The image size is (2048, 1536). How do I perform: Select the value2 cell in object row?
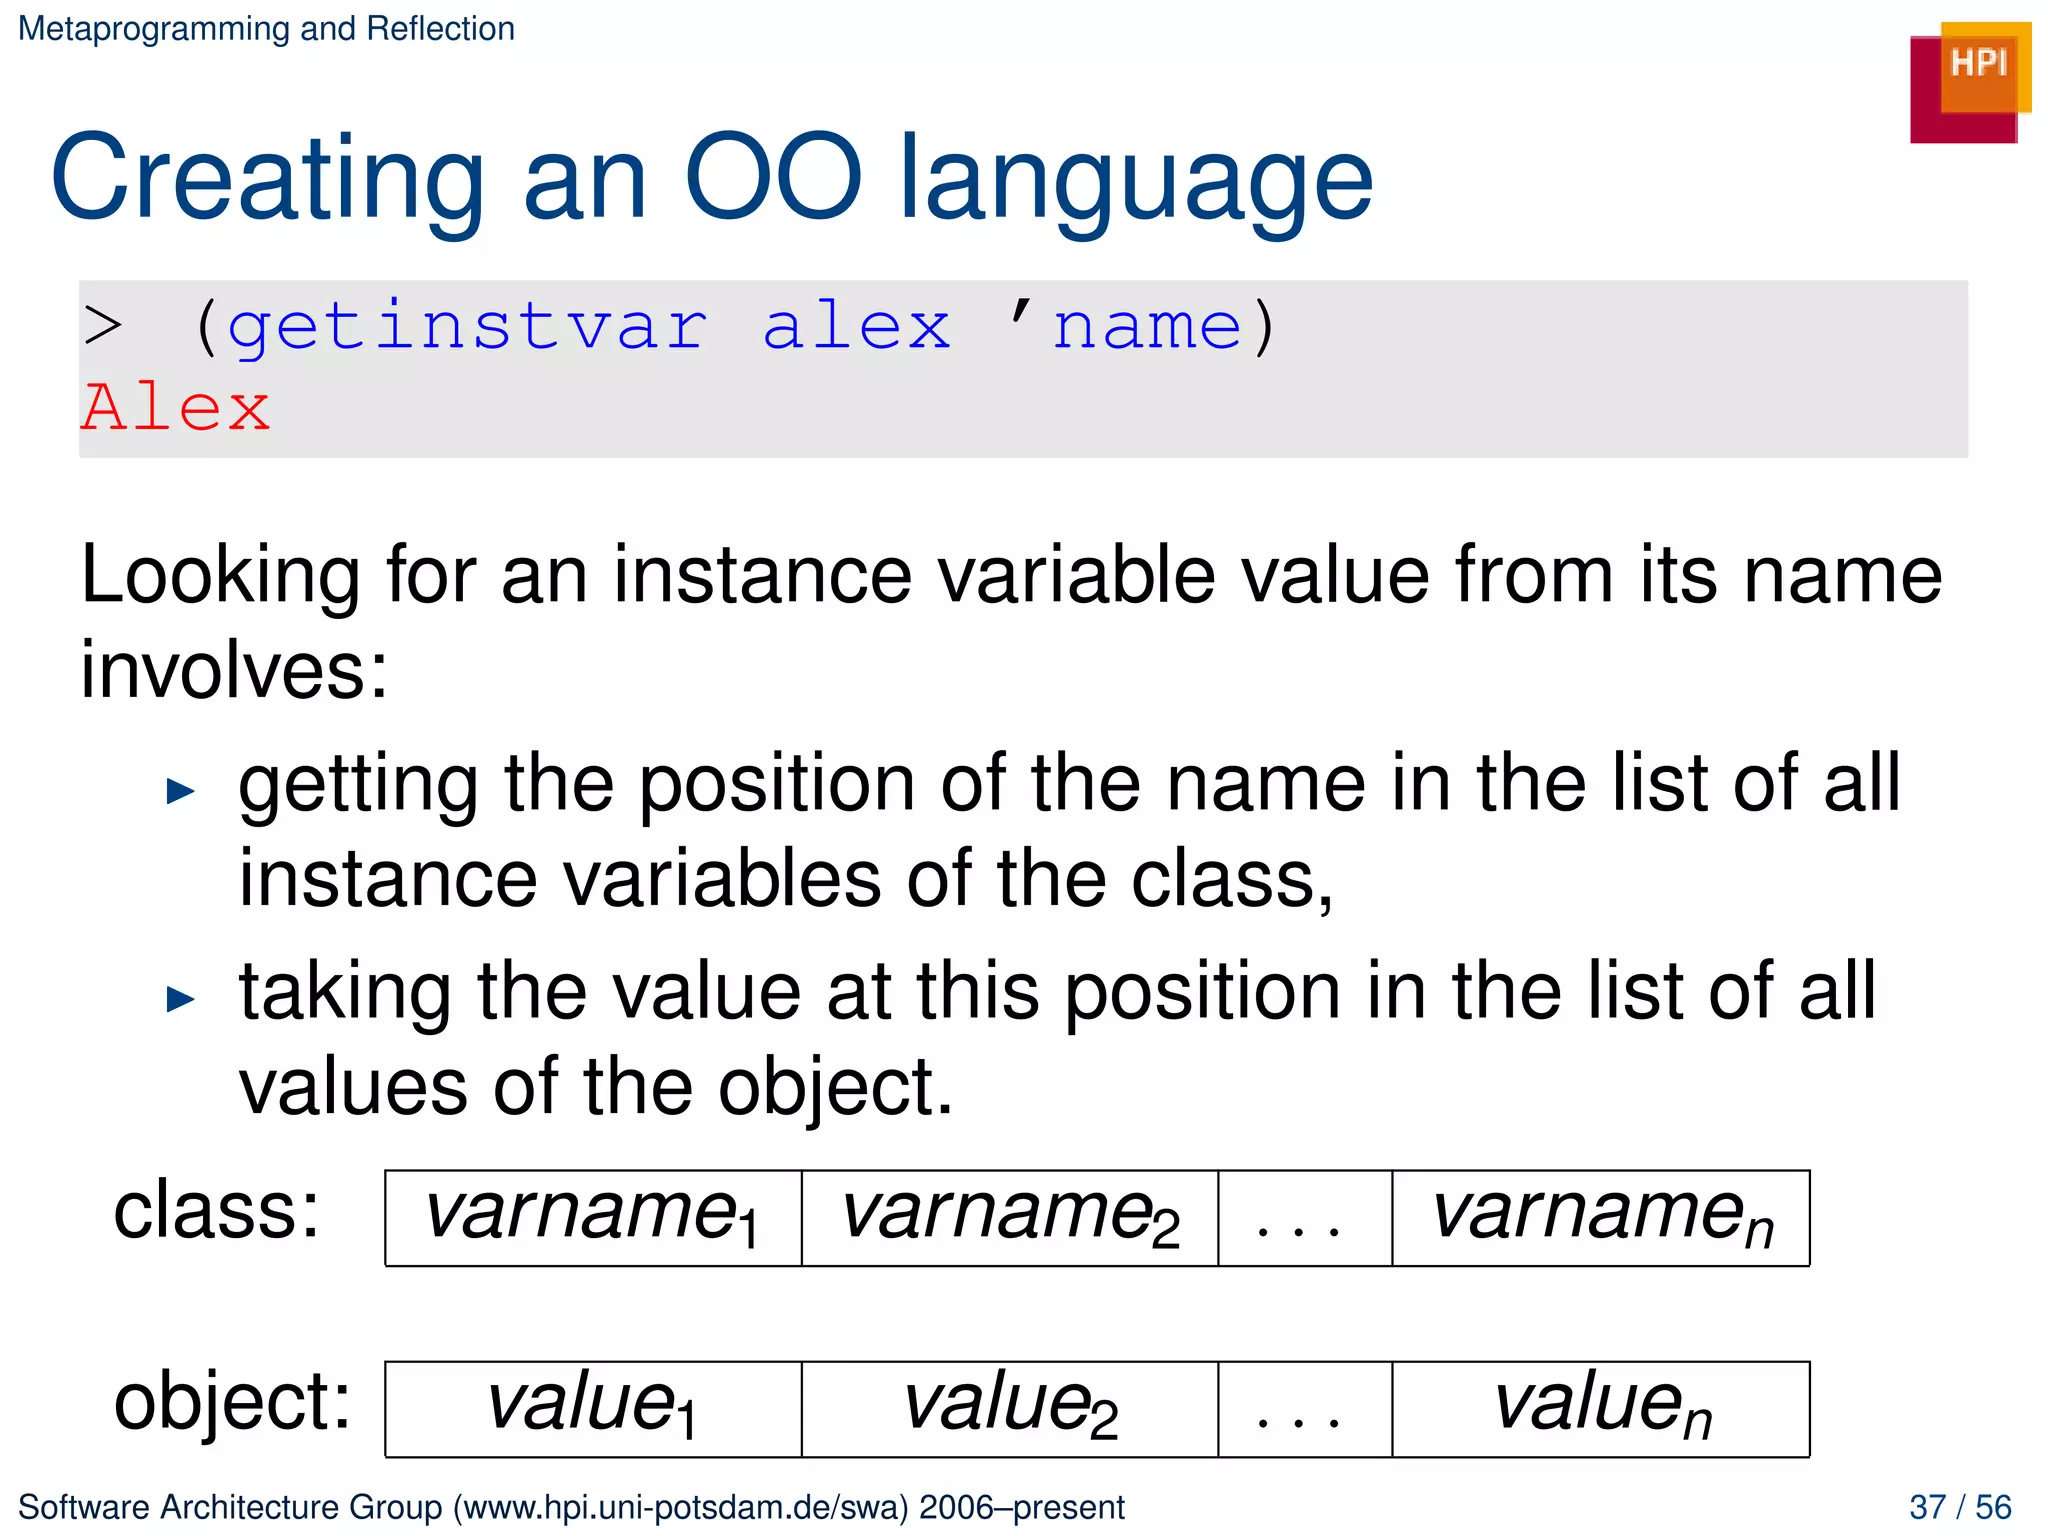point(1010,1408)
